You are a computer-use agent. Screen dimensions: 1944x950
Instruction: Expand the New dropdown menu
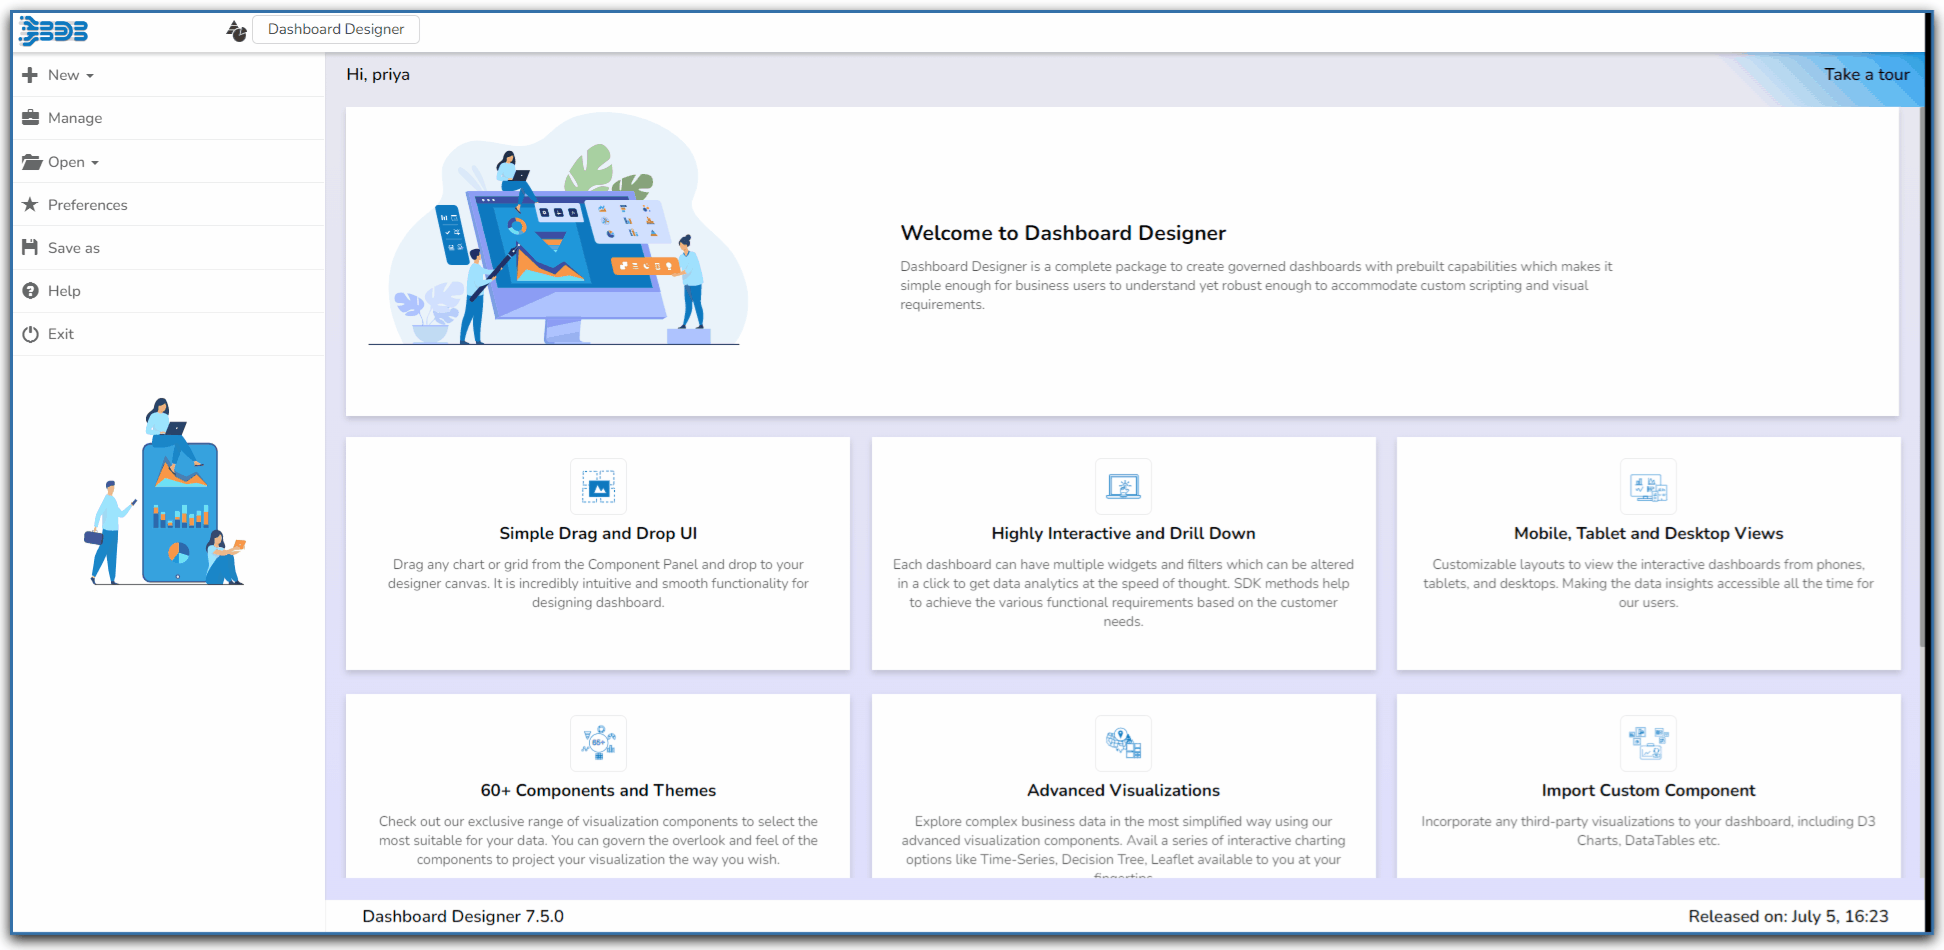point(70,75)
